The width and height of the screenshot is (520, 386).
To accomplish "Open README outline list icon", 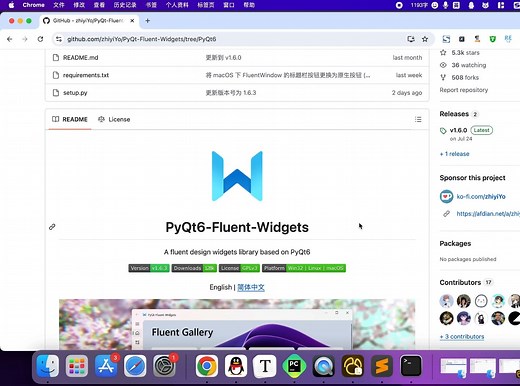I will pos(418,119).
